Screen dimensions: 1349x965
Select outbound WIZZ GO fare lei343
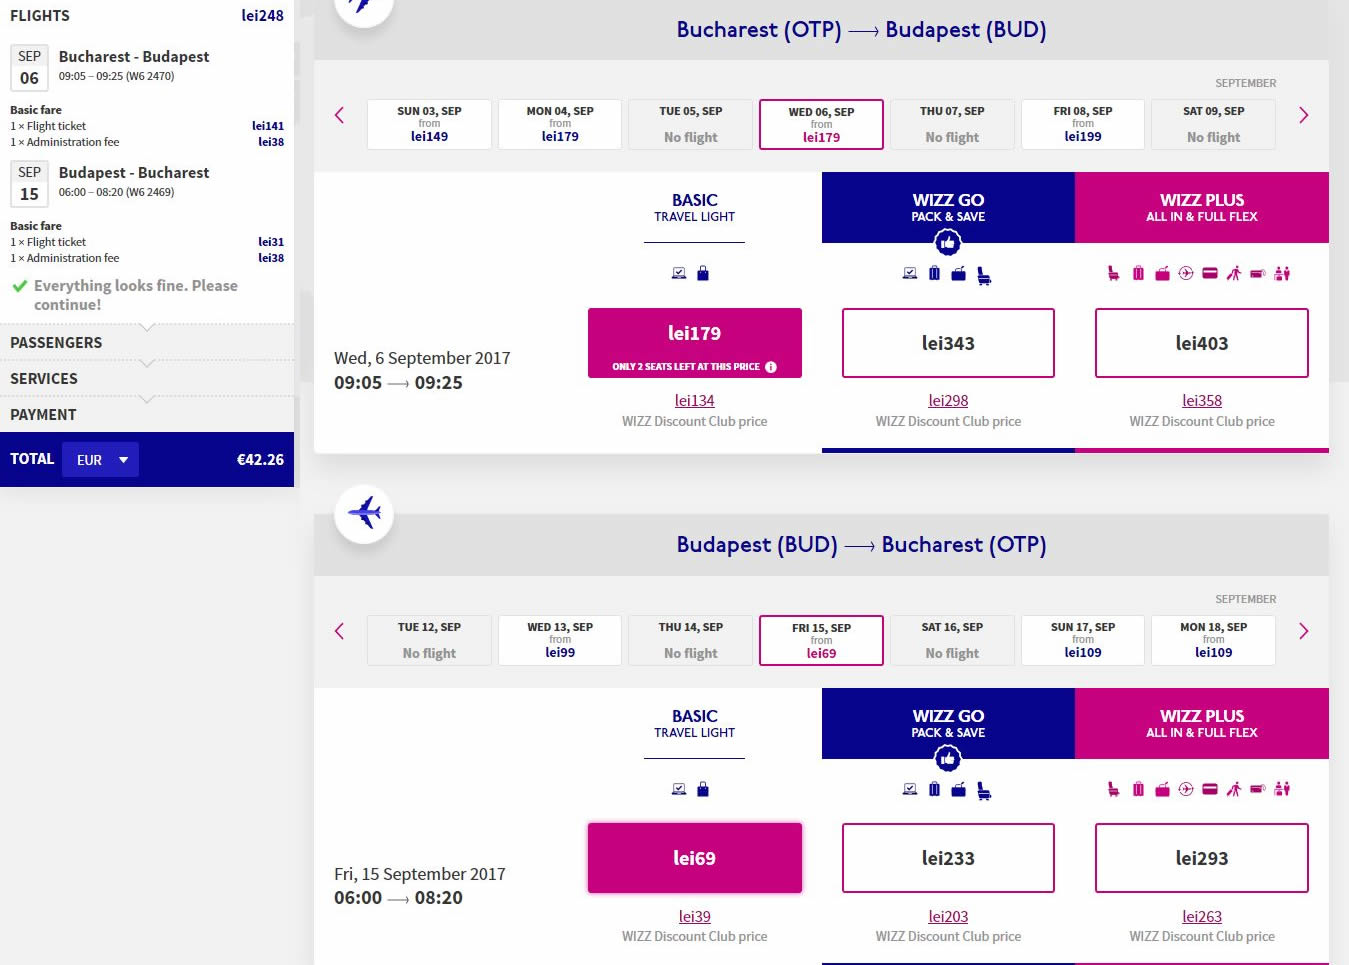pyautogui.click(x=948, y=343)
